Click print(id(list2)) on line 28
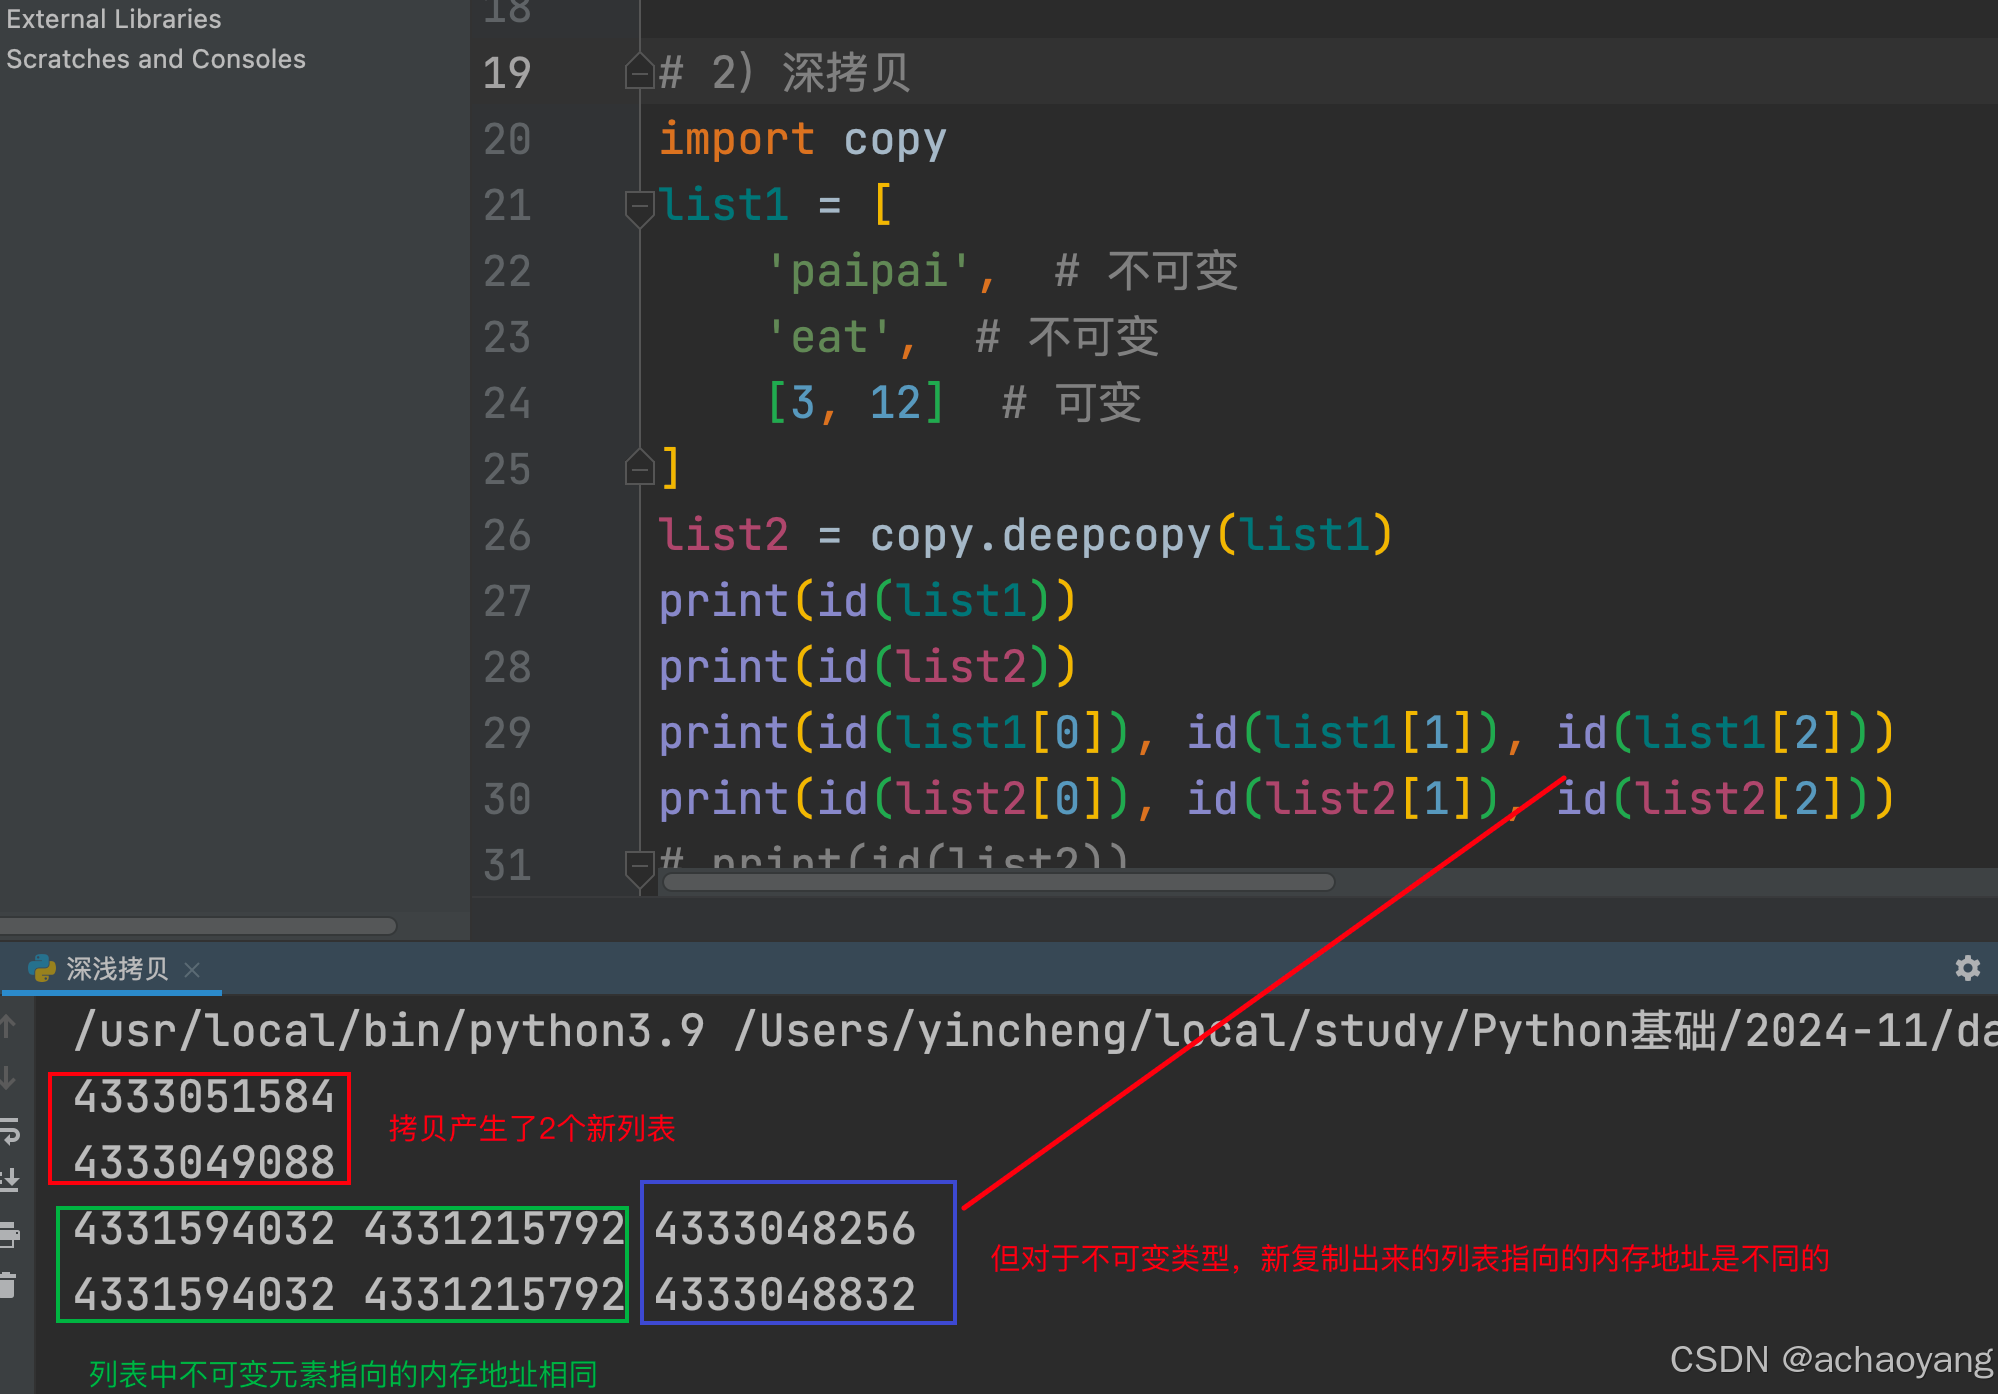The width and height of the screenshot is (1998, 1394). pos(867,667)
